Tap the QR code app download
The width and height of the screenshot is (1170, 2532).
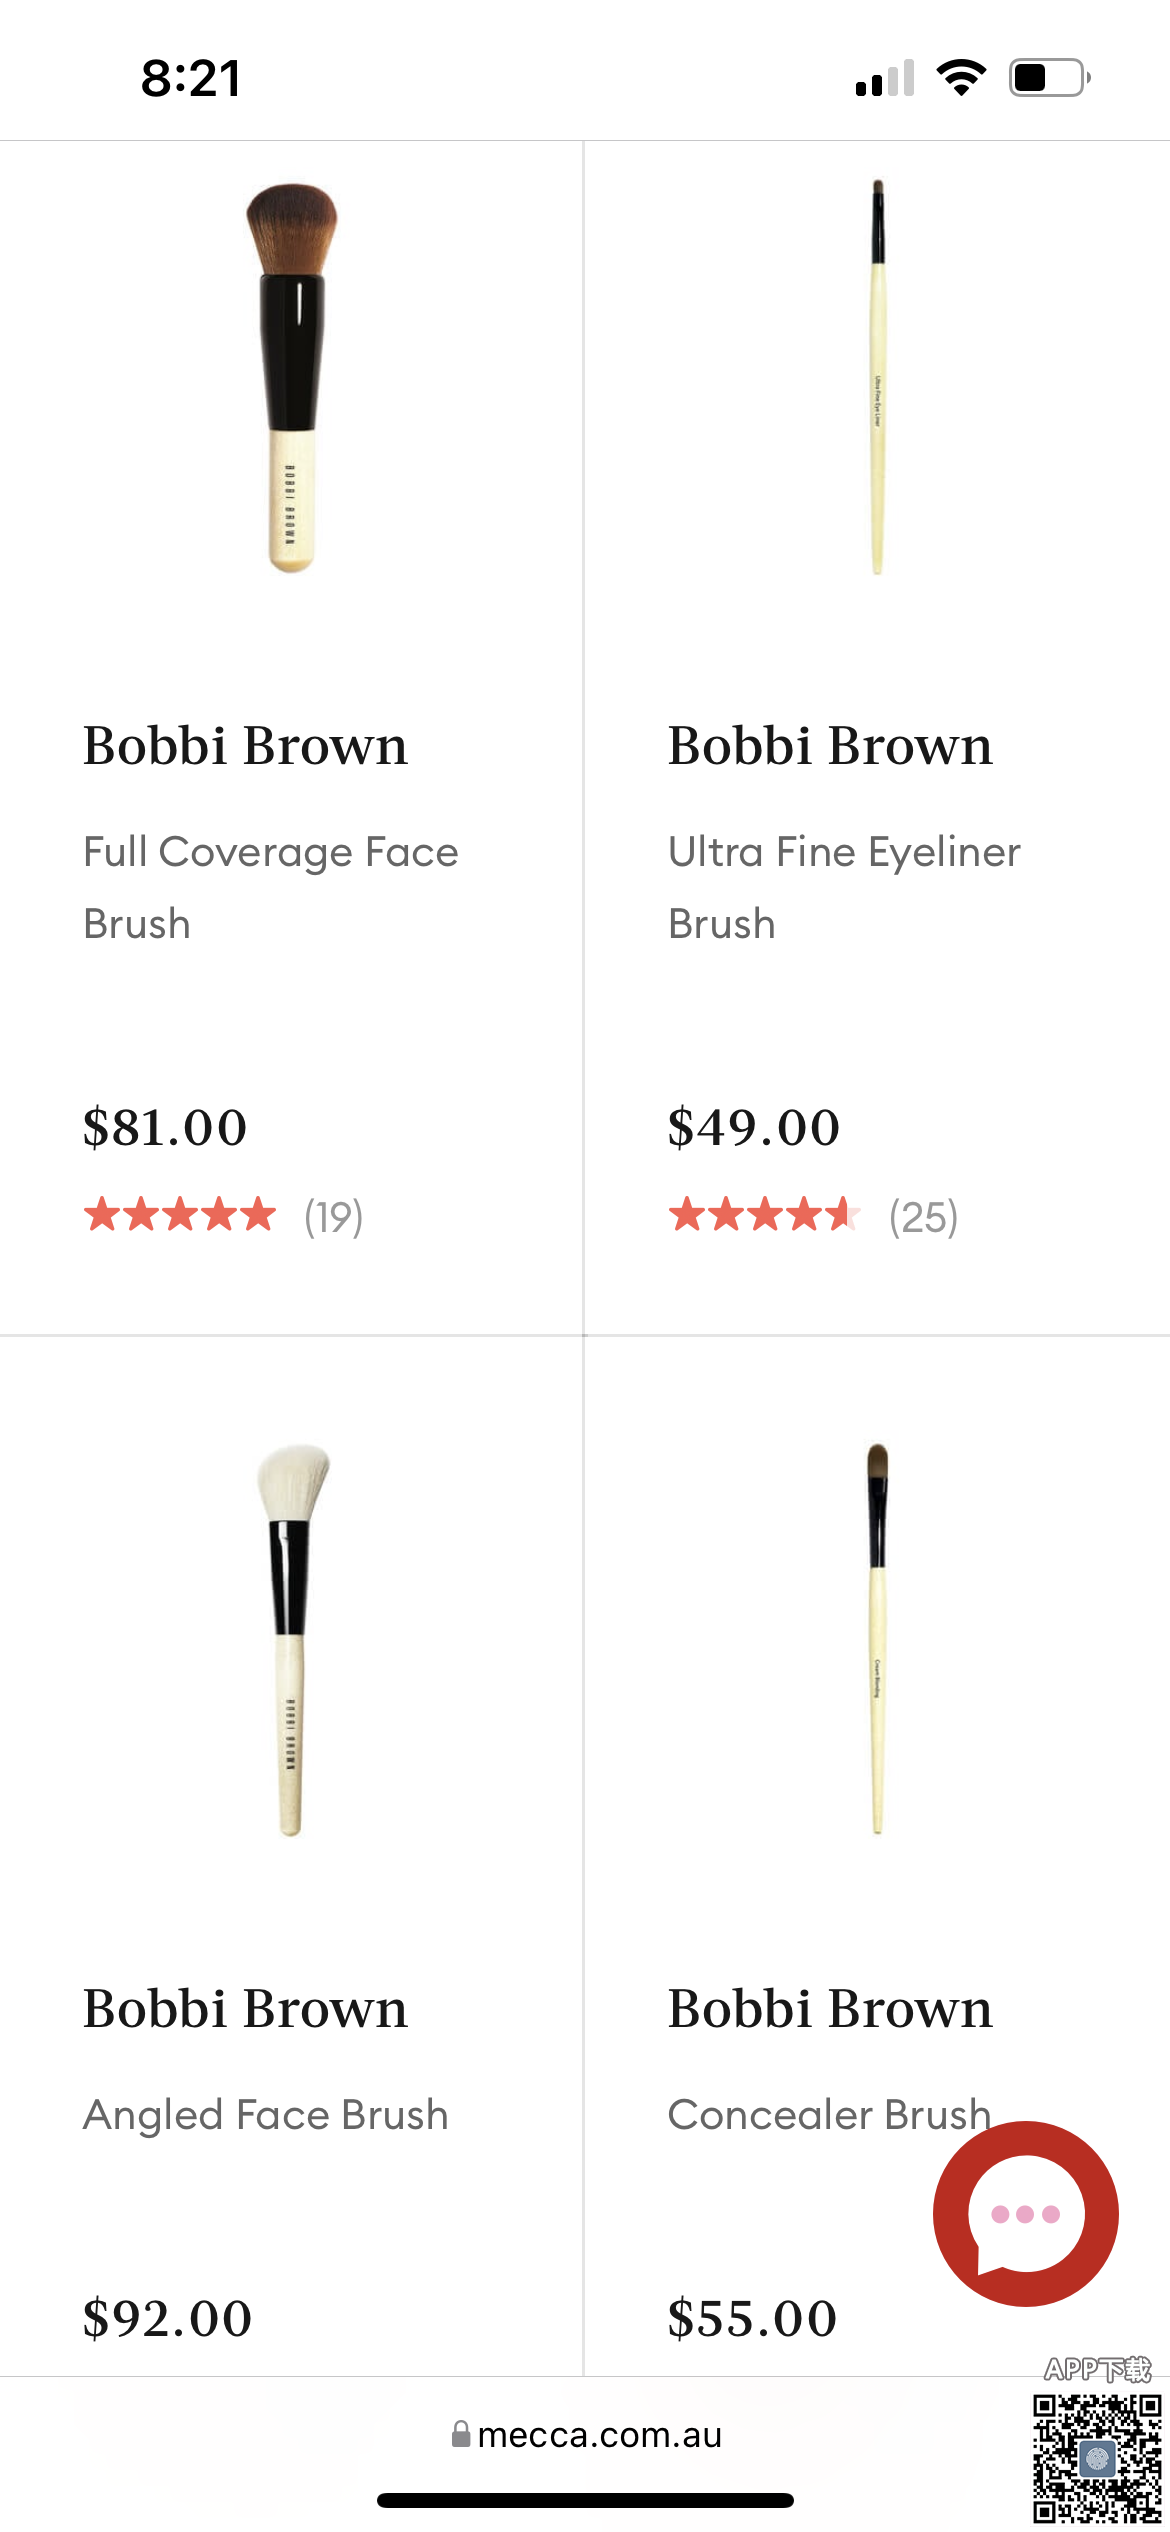pyautogui.click(x=1096, y=2457)
